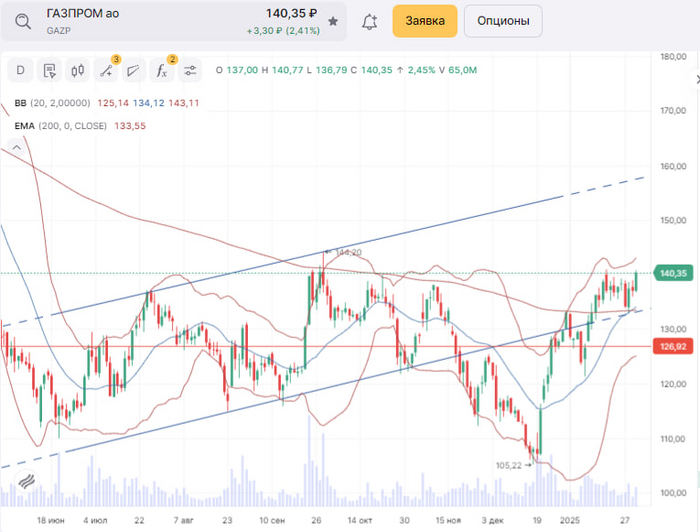Click EMA value 133,55
The image size is (700, 532).
click(130, 126)
